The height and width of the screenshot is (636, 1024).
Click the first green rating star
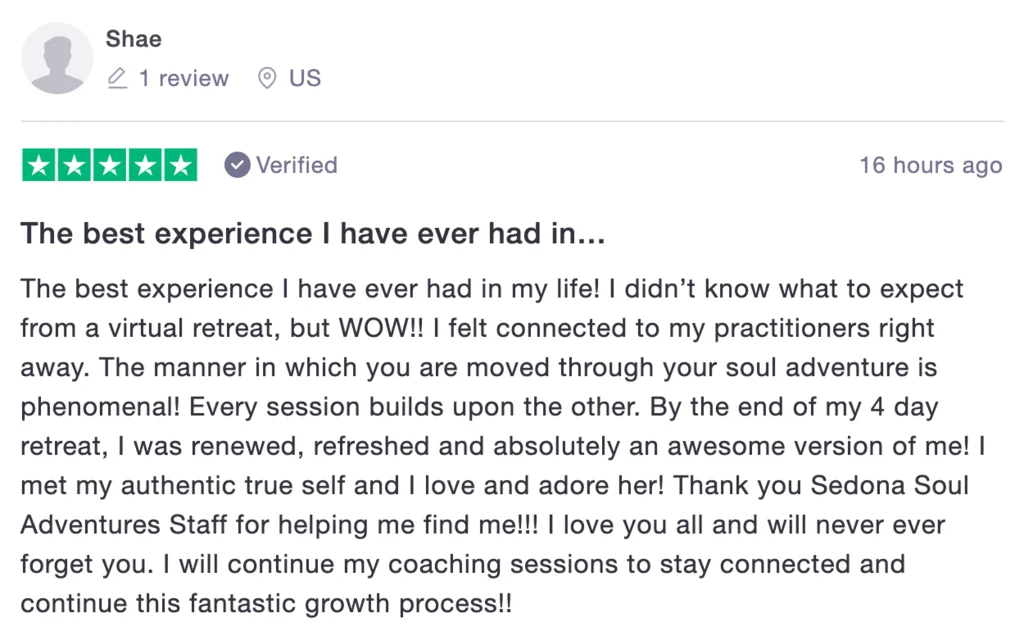(x=39, y=165)
